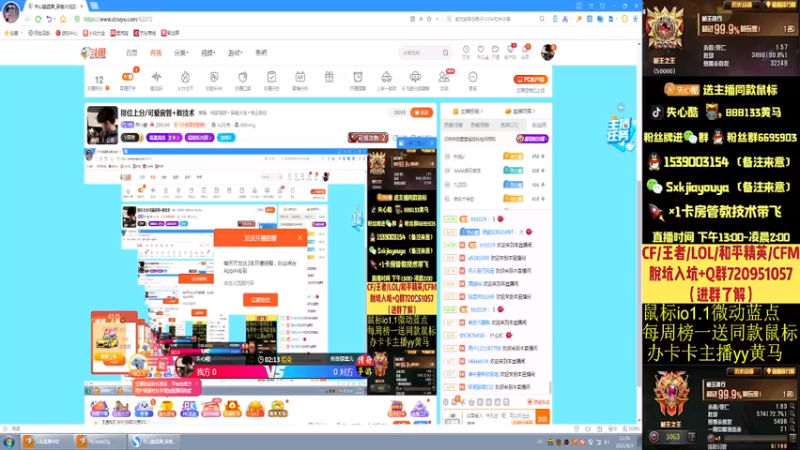The image size is (800, 450).
Task: Click the second taskbar application item
Action: coord(99,441)
